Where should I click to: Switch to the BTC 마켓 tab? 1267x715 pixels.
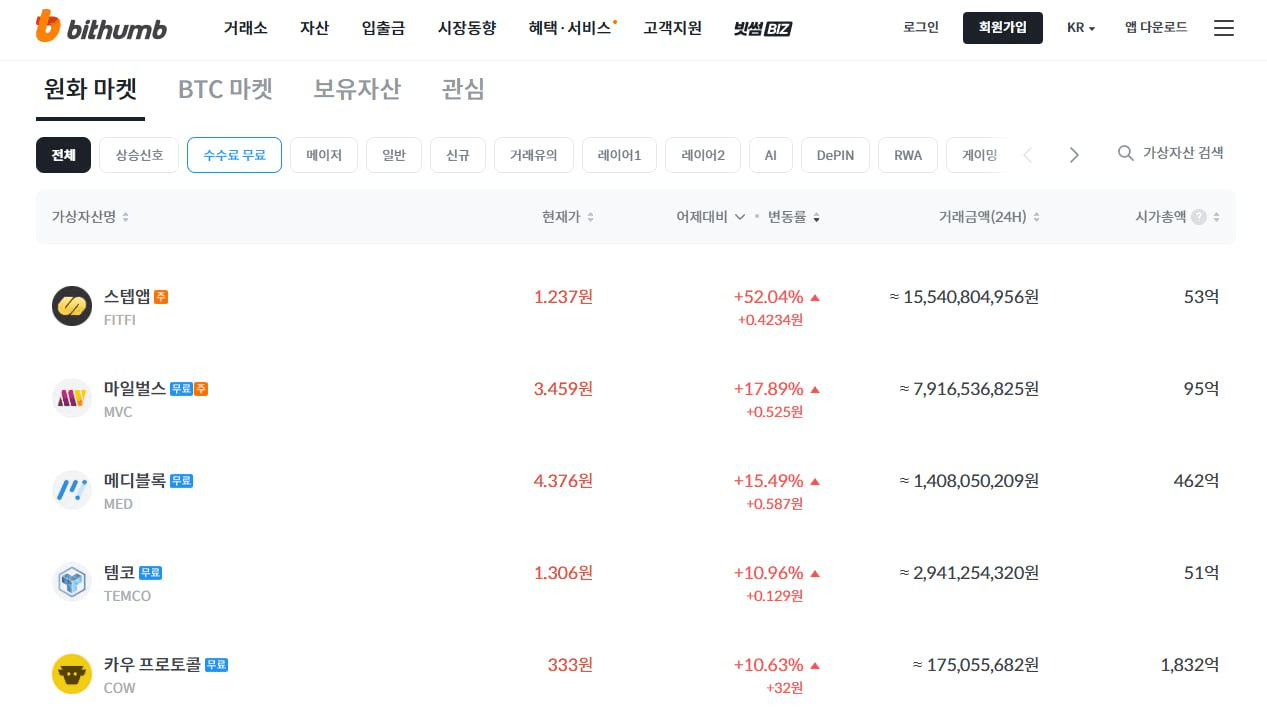(225, 89)
